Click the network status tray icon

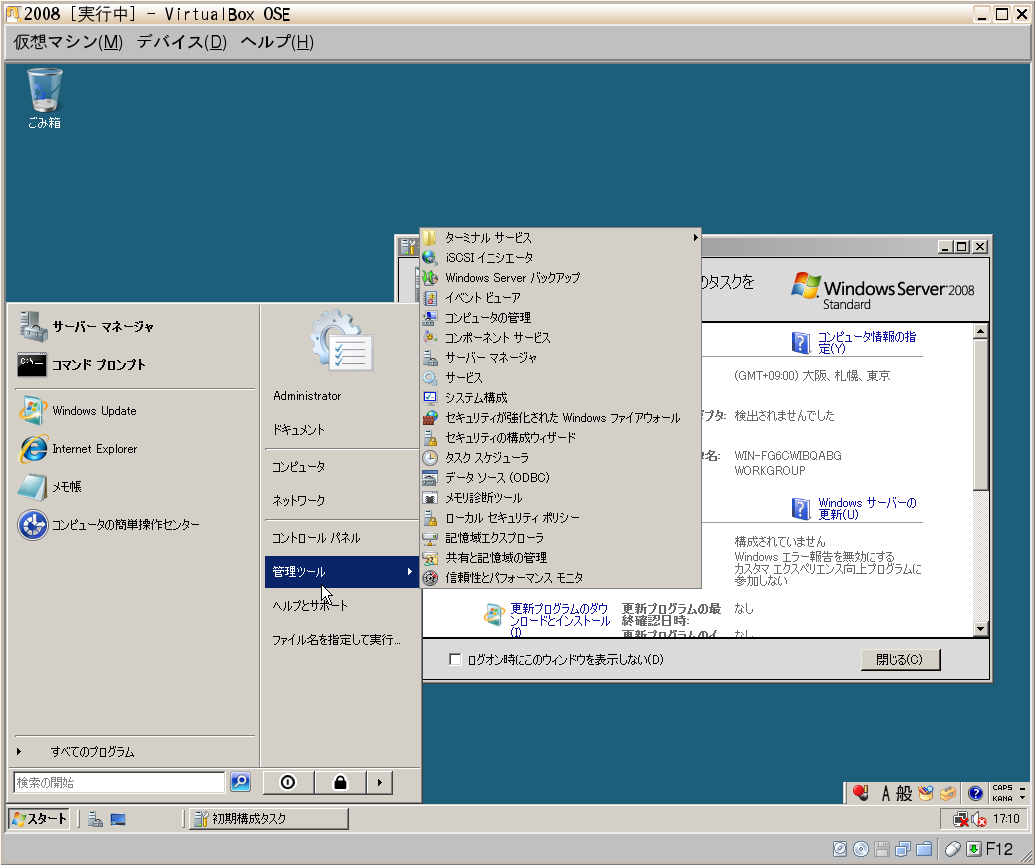click(961, 819)
